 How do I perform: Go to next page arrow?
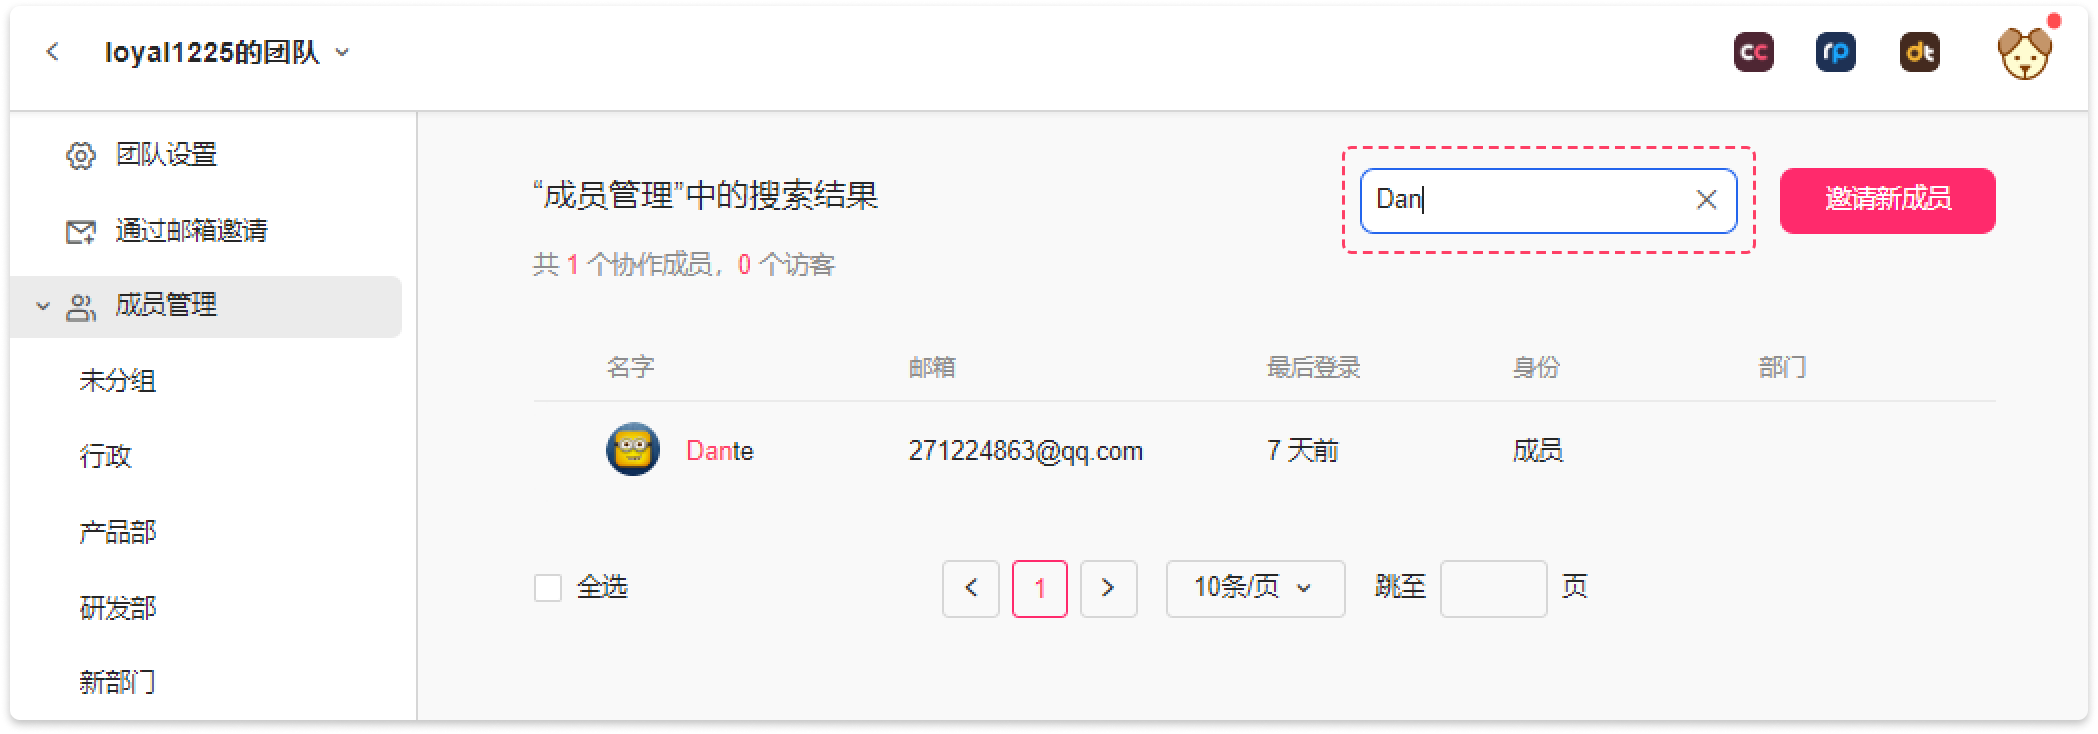tap(1108, 588)
